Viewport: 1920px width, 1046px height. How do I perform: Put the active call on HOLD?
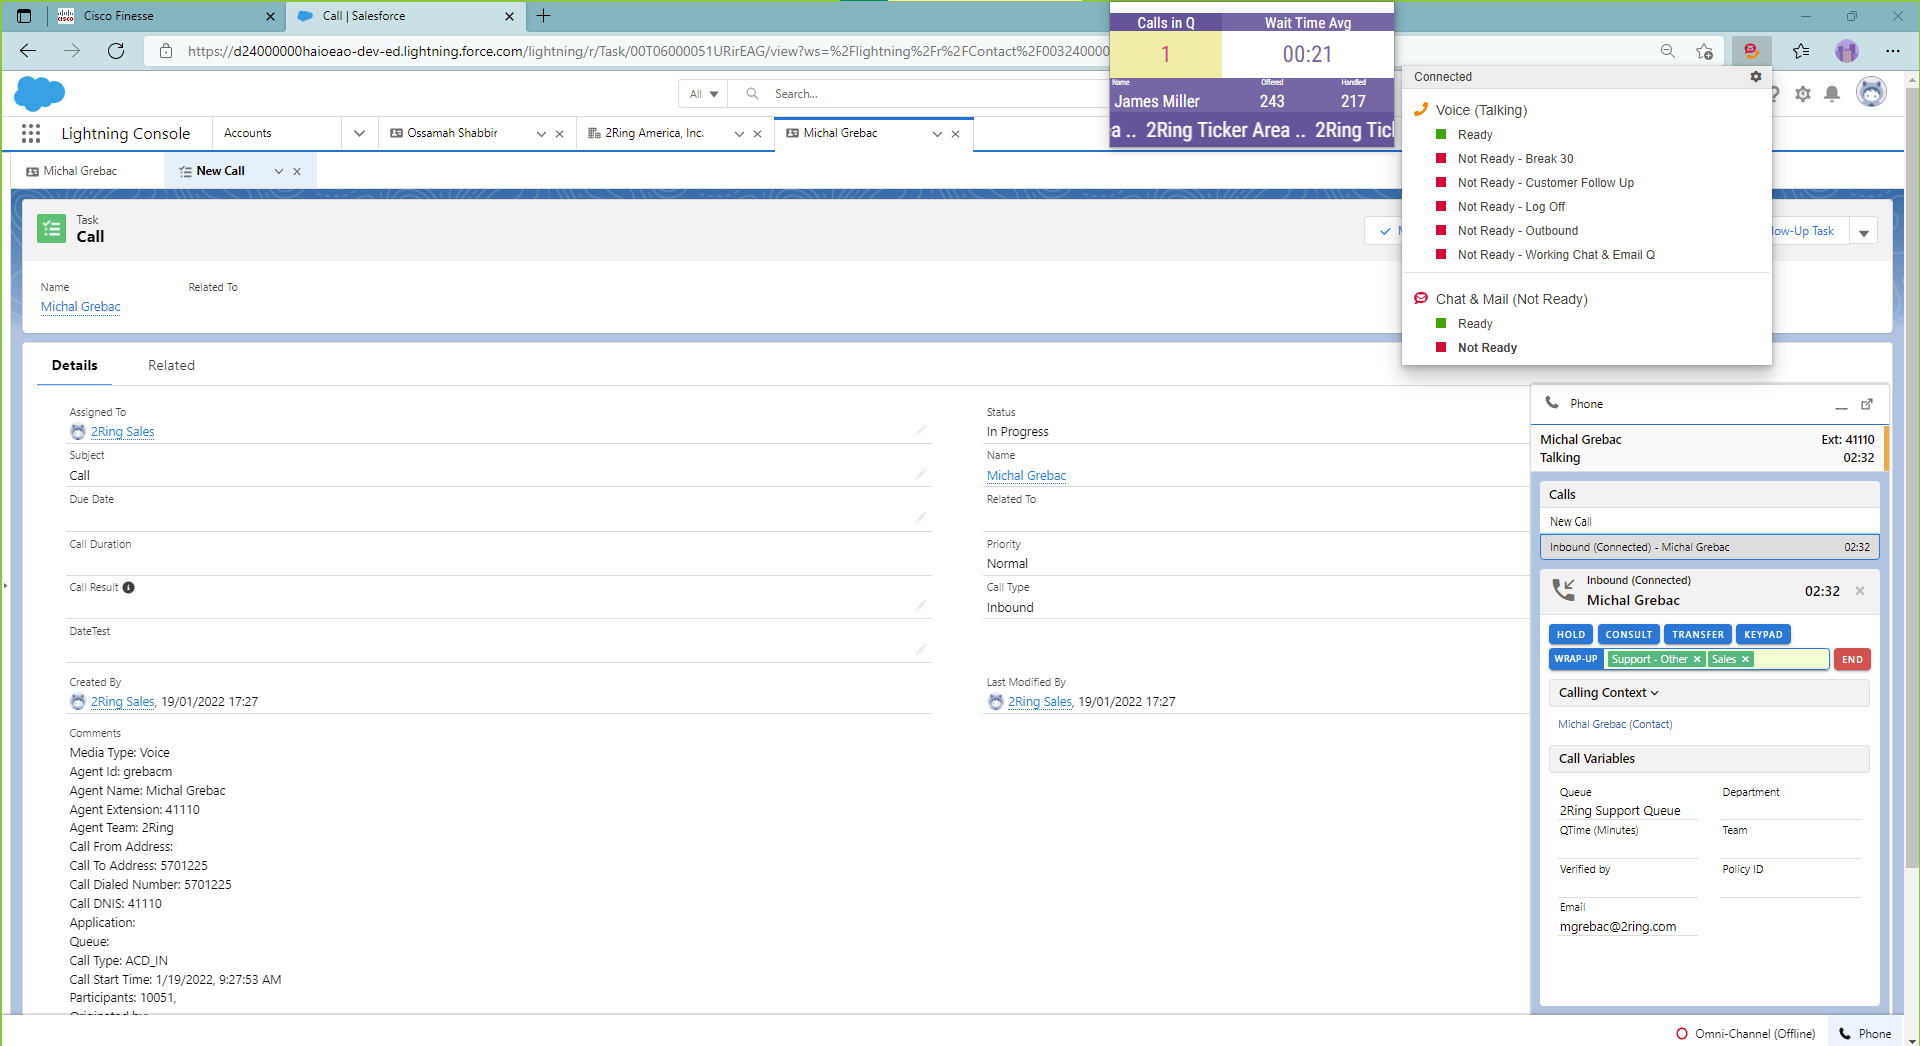(1570, 634)
